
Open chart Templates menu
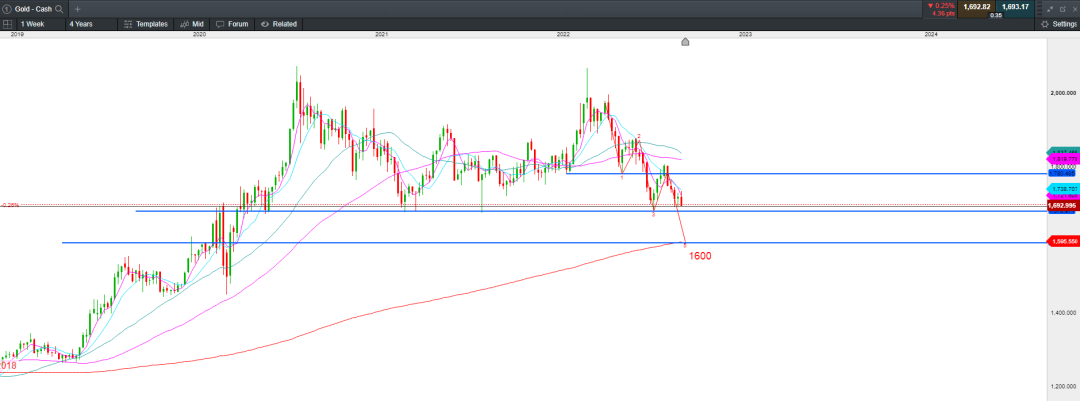click(x=146, y=24)
